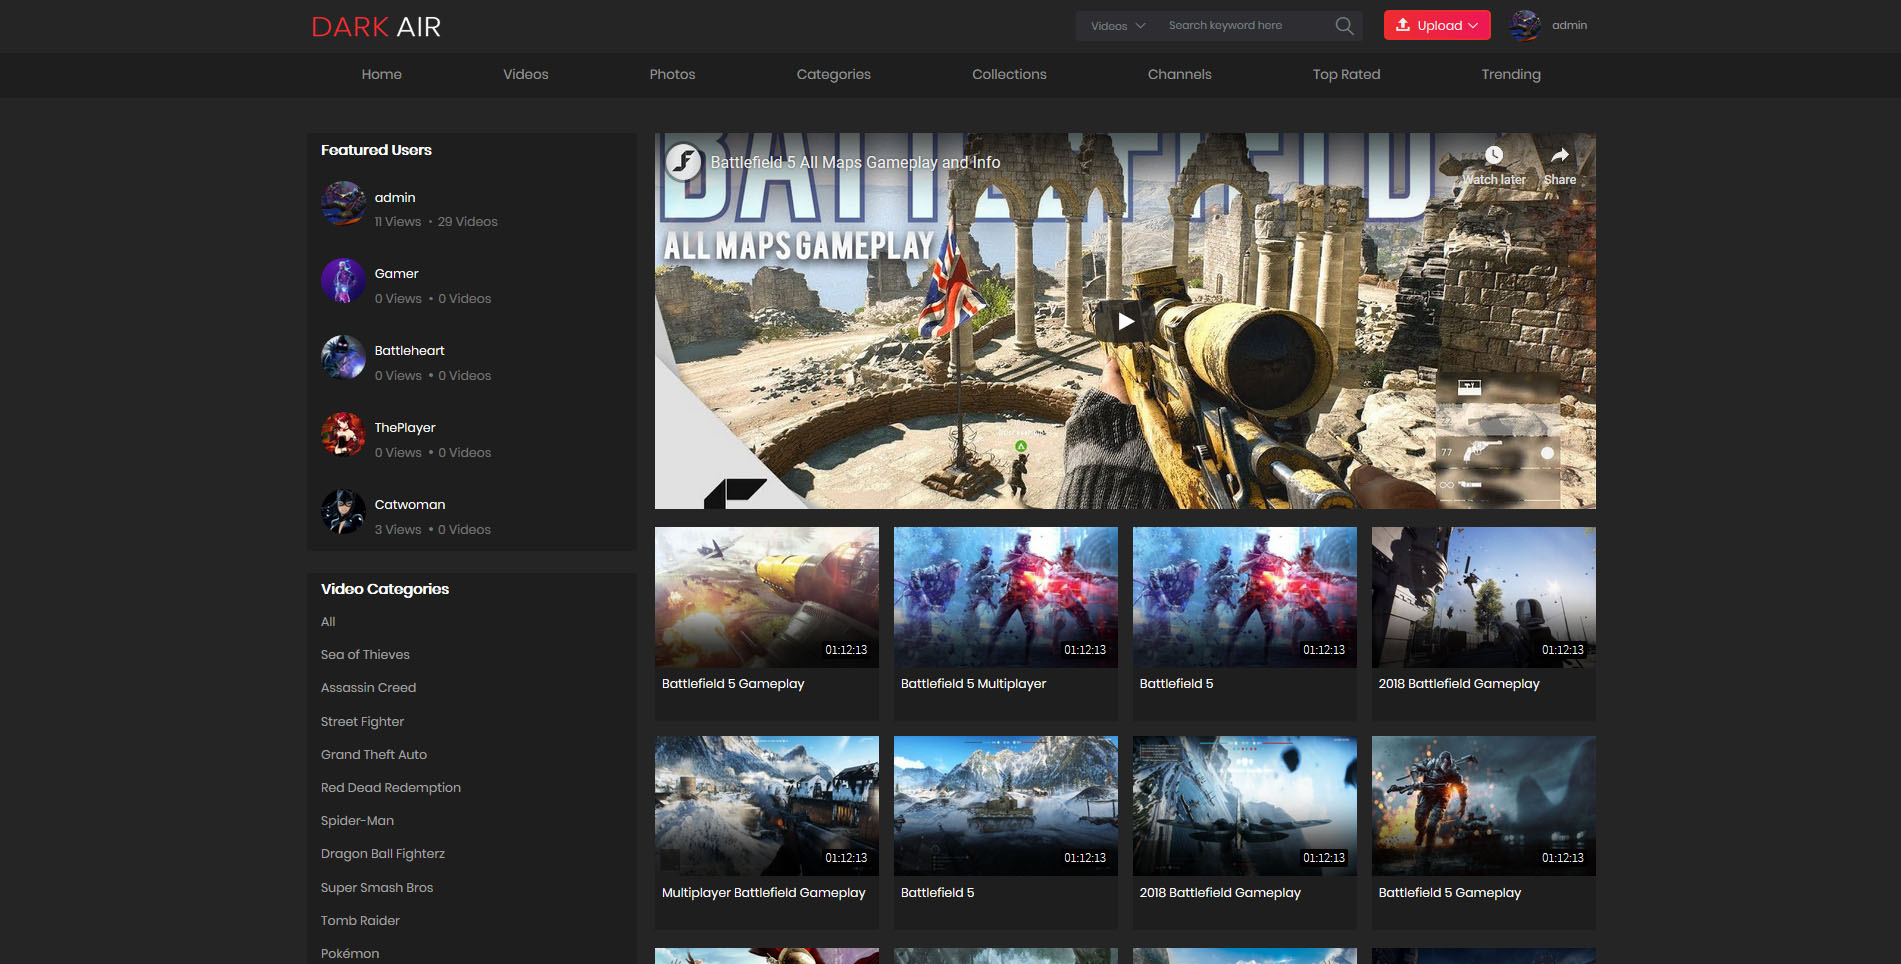Open the Top Rated menu item

(1346, 74)
